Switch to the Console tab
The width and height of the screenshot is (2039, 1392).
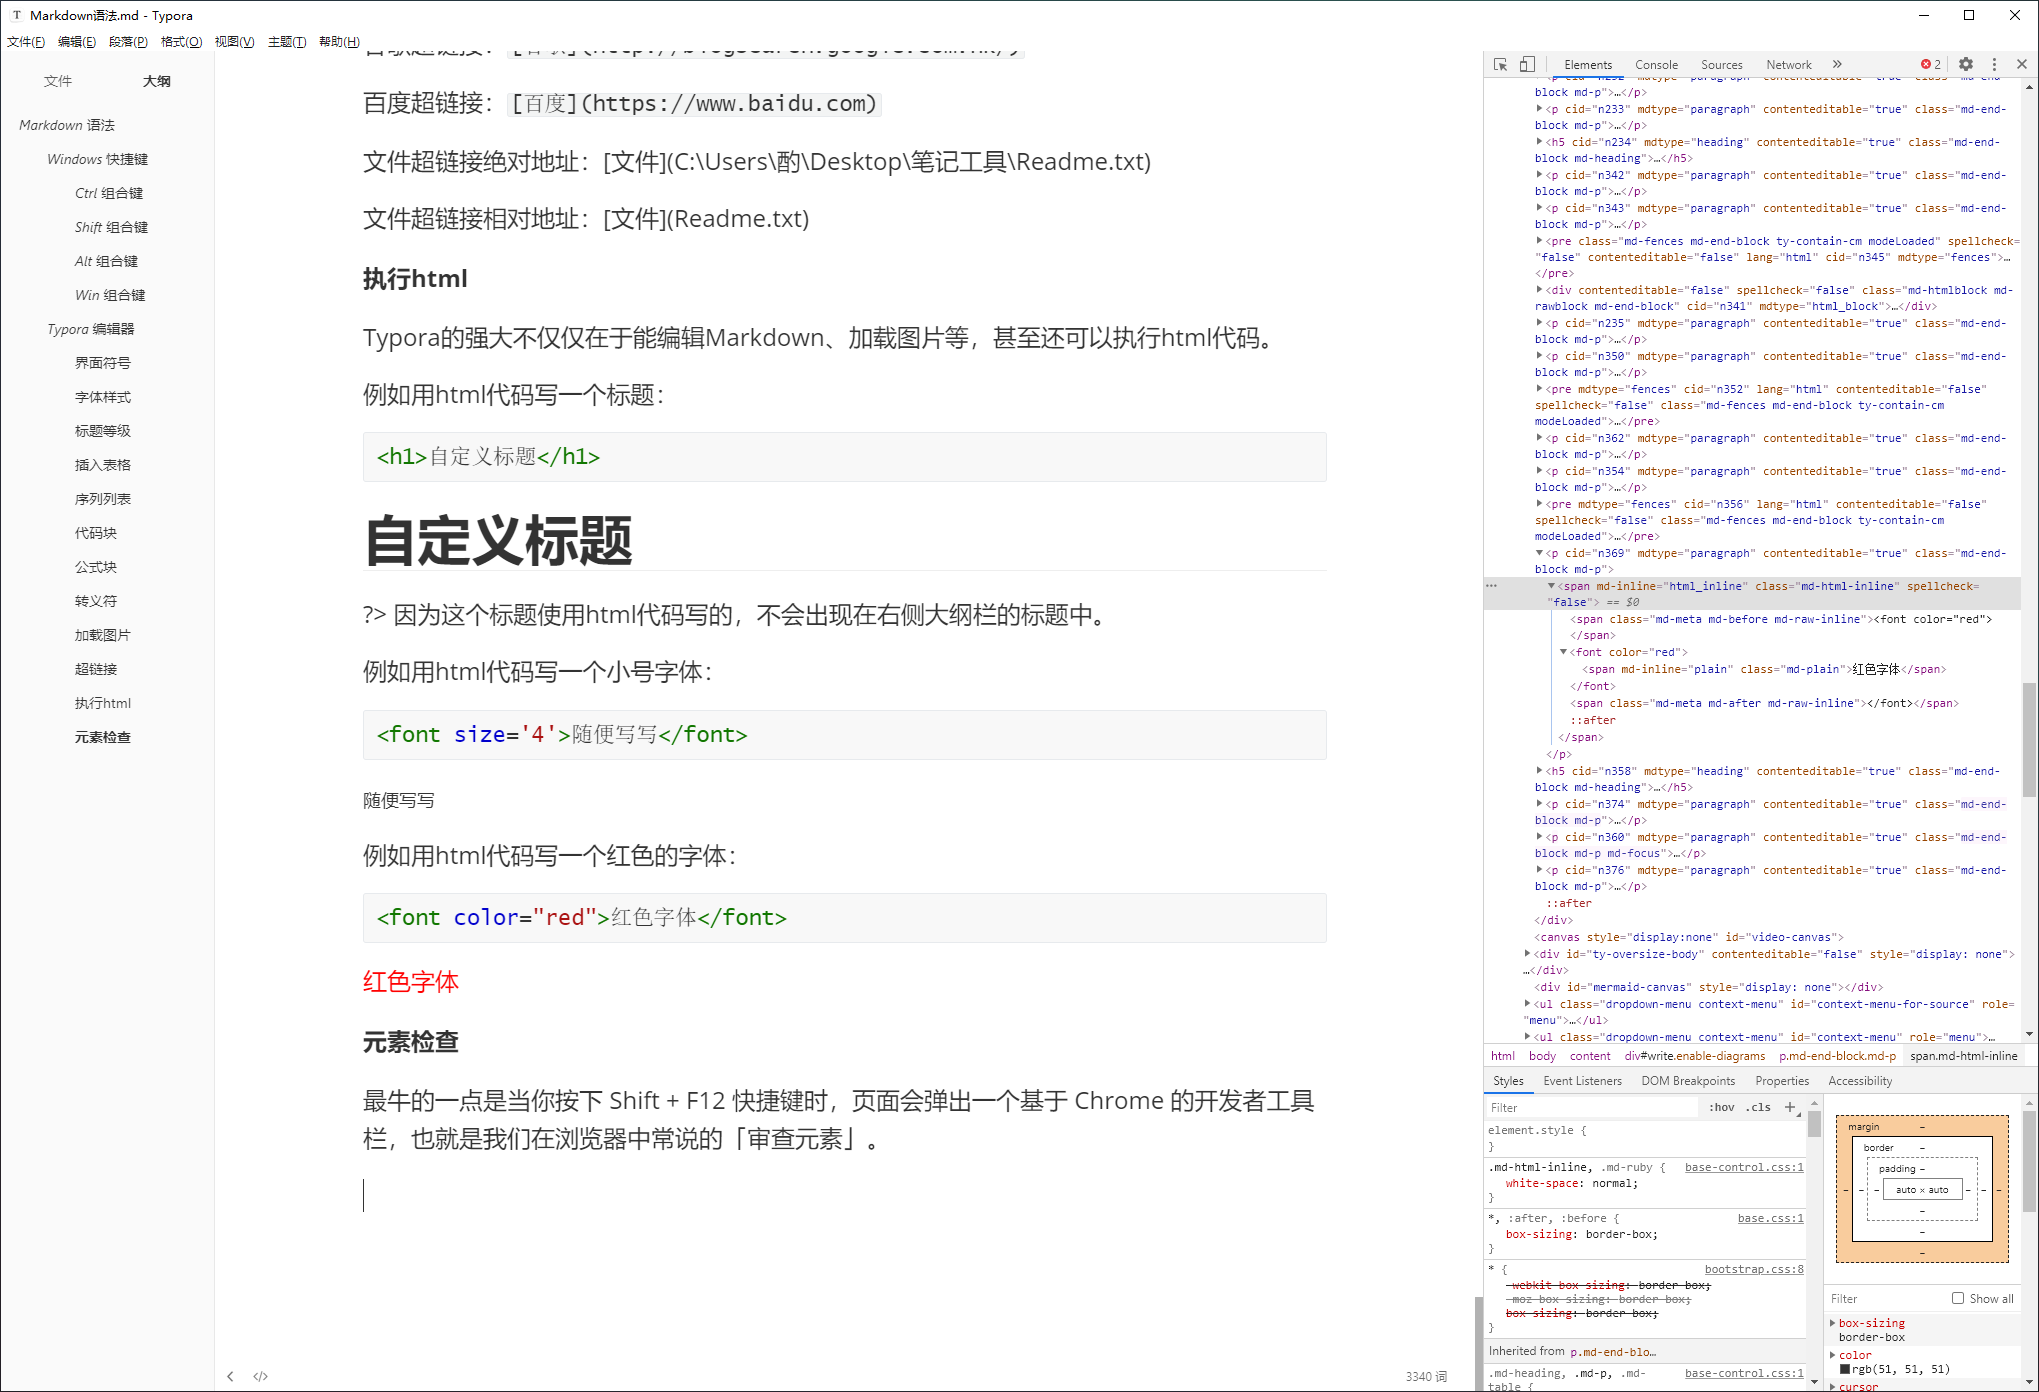click(x=1656, y=63)
